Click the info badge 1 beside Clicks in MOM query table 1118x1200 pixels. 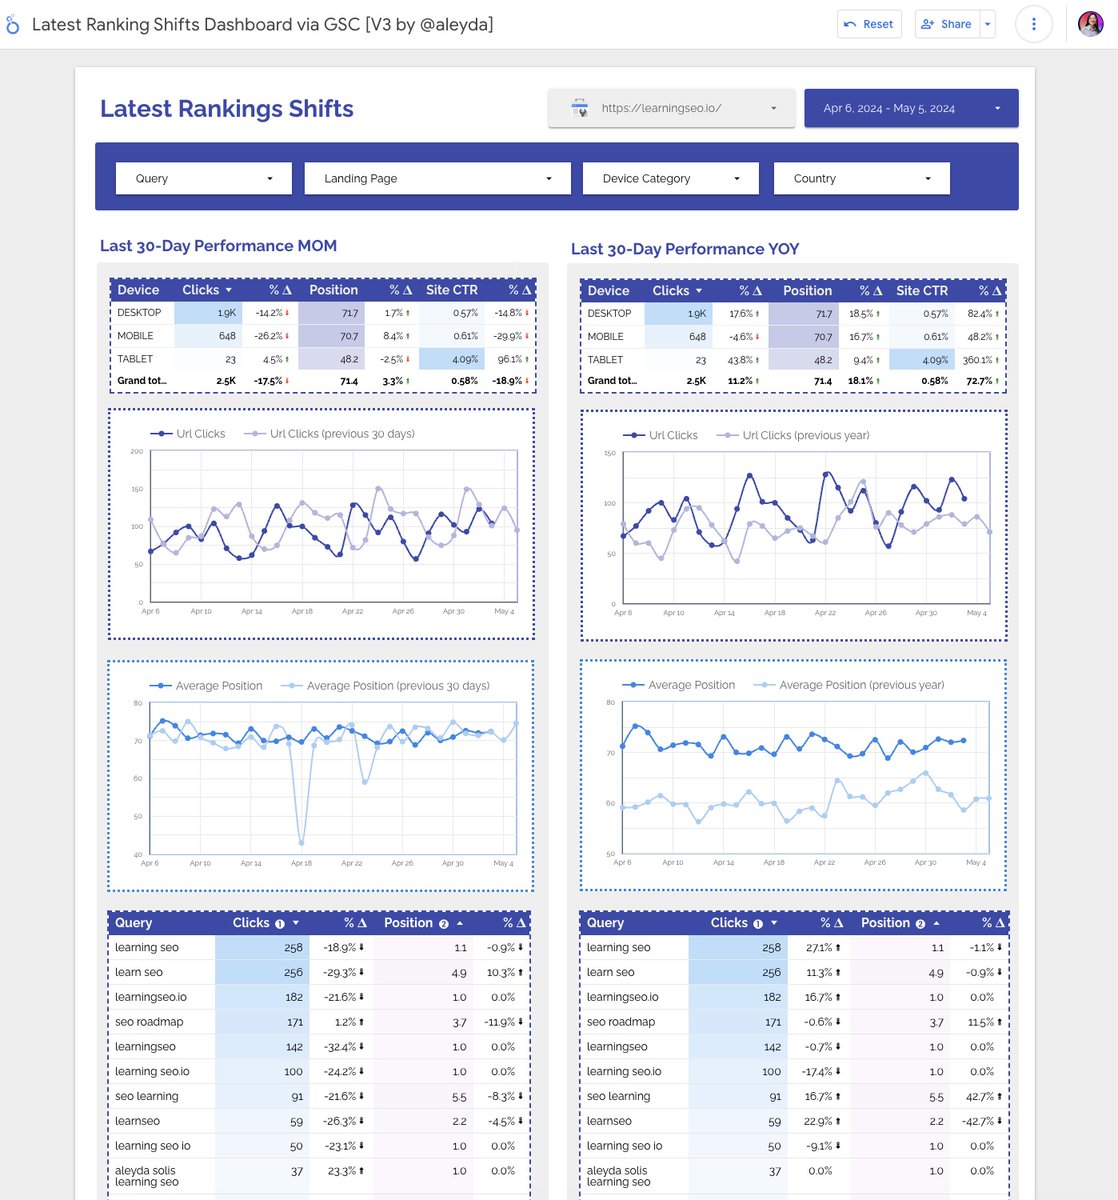280,924
